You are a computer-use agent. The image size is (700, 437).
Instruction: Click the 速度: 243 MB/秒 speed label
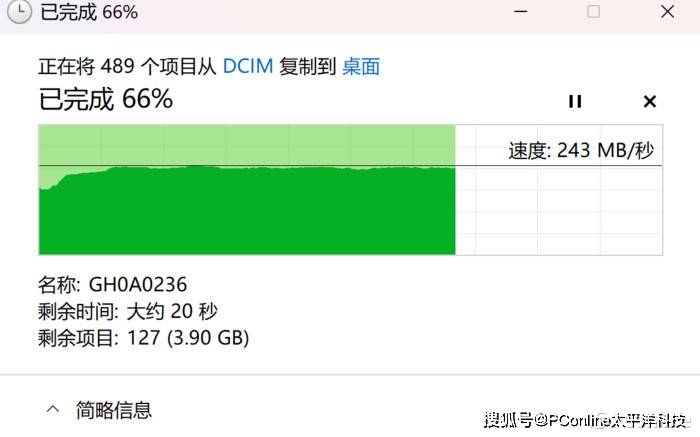click(581, 150)
